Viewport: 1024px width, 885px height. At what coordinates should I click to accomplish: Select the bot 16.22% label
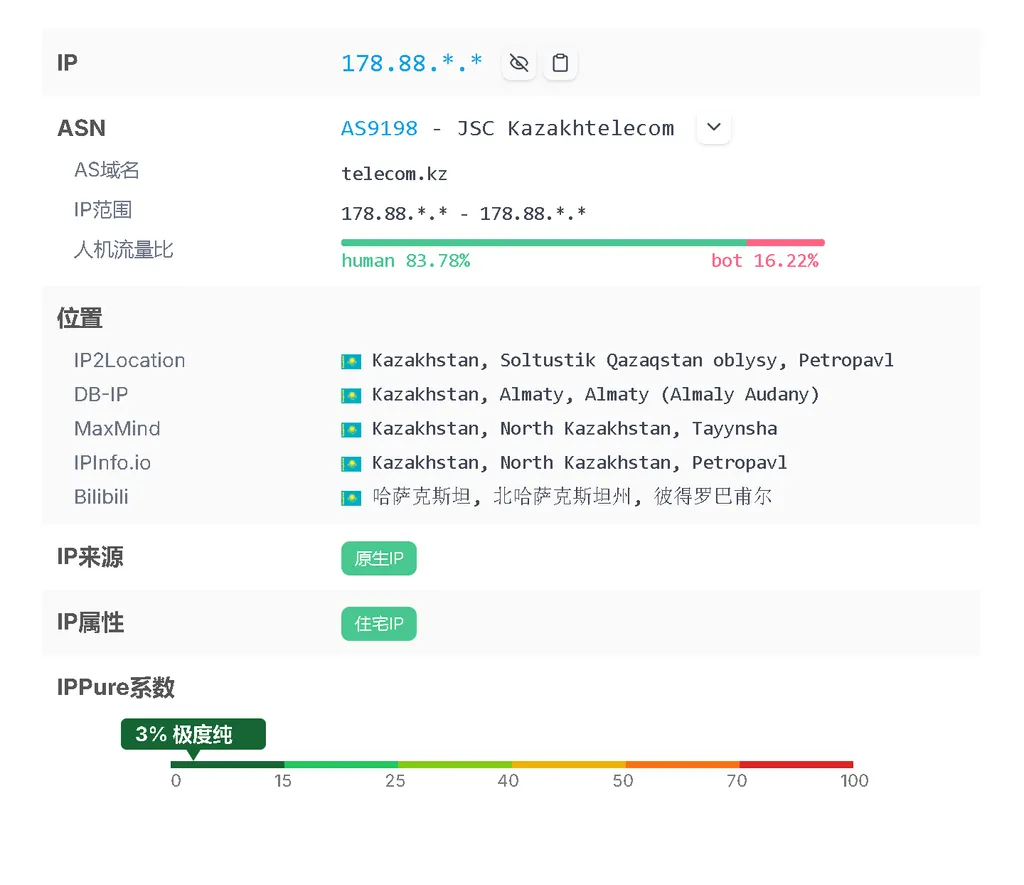tap(764, 261)
